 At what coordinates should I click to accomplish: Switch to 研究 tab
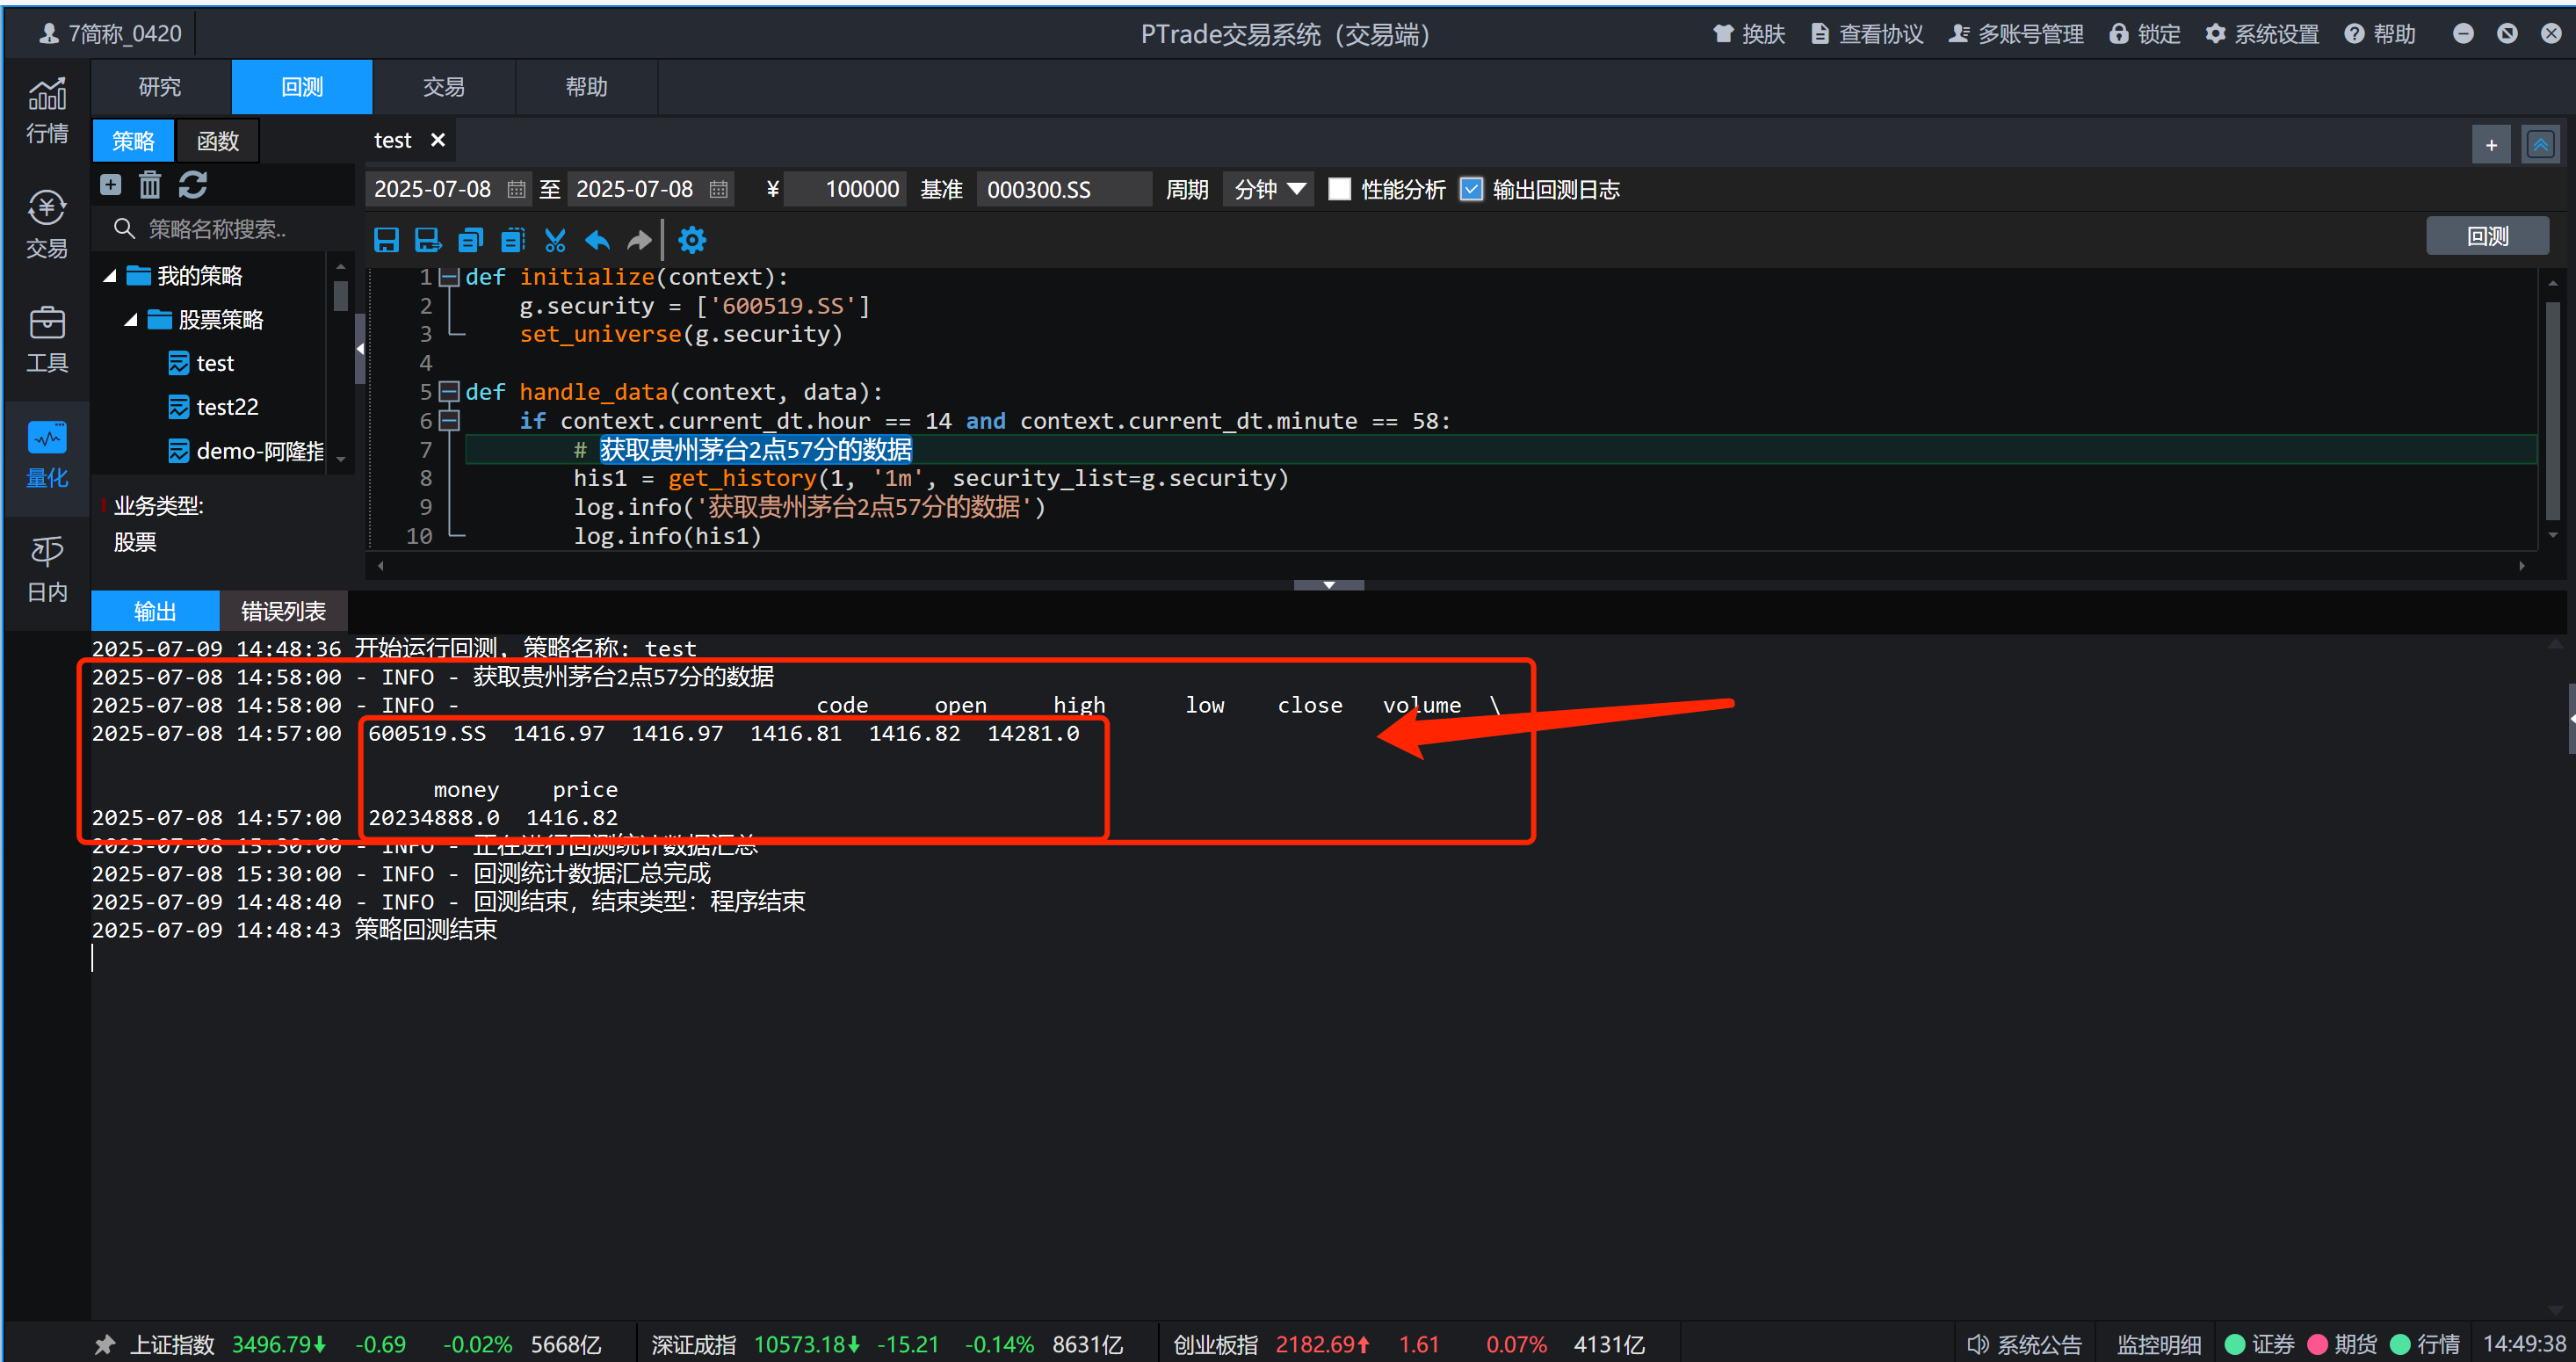[x=160, y=87]
